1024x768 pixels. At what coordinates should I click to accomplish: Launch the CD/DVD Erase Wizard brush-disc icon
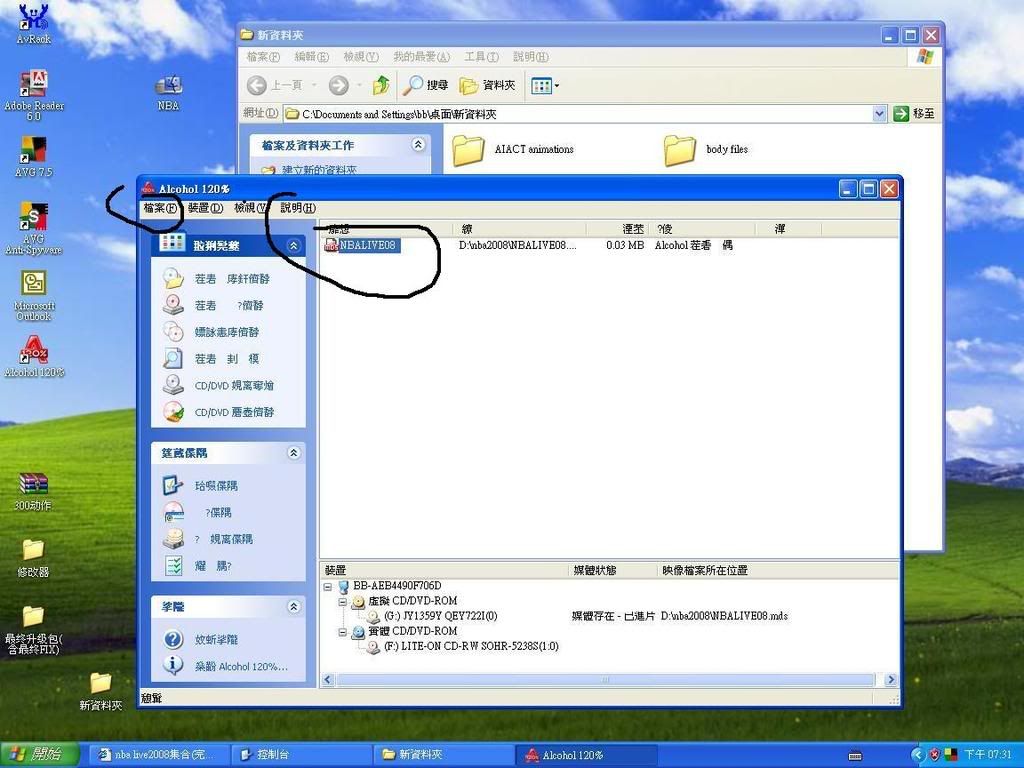click(173, 412)
